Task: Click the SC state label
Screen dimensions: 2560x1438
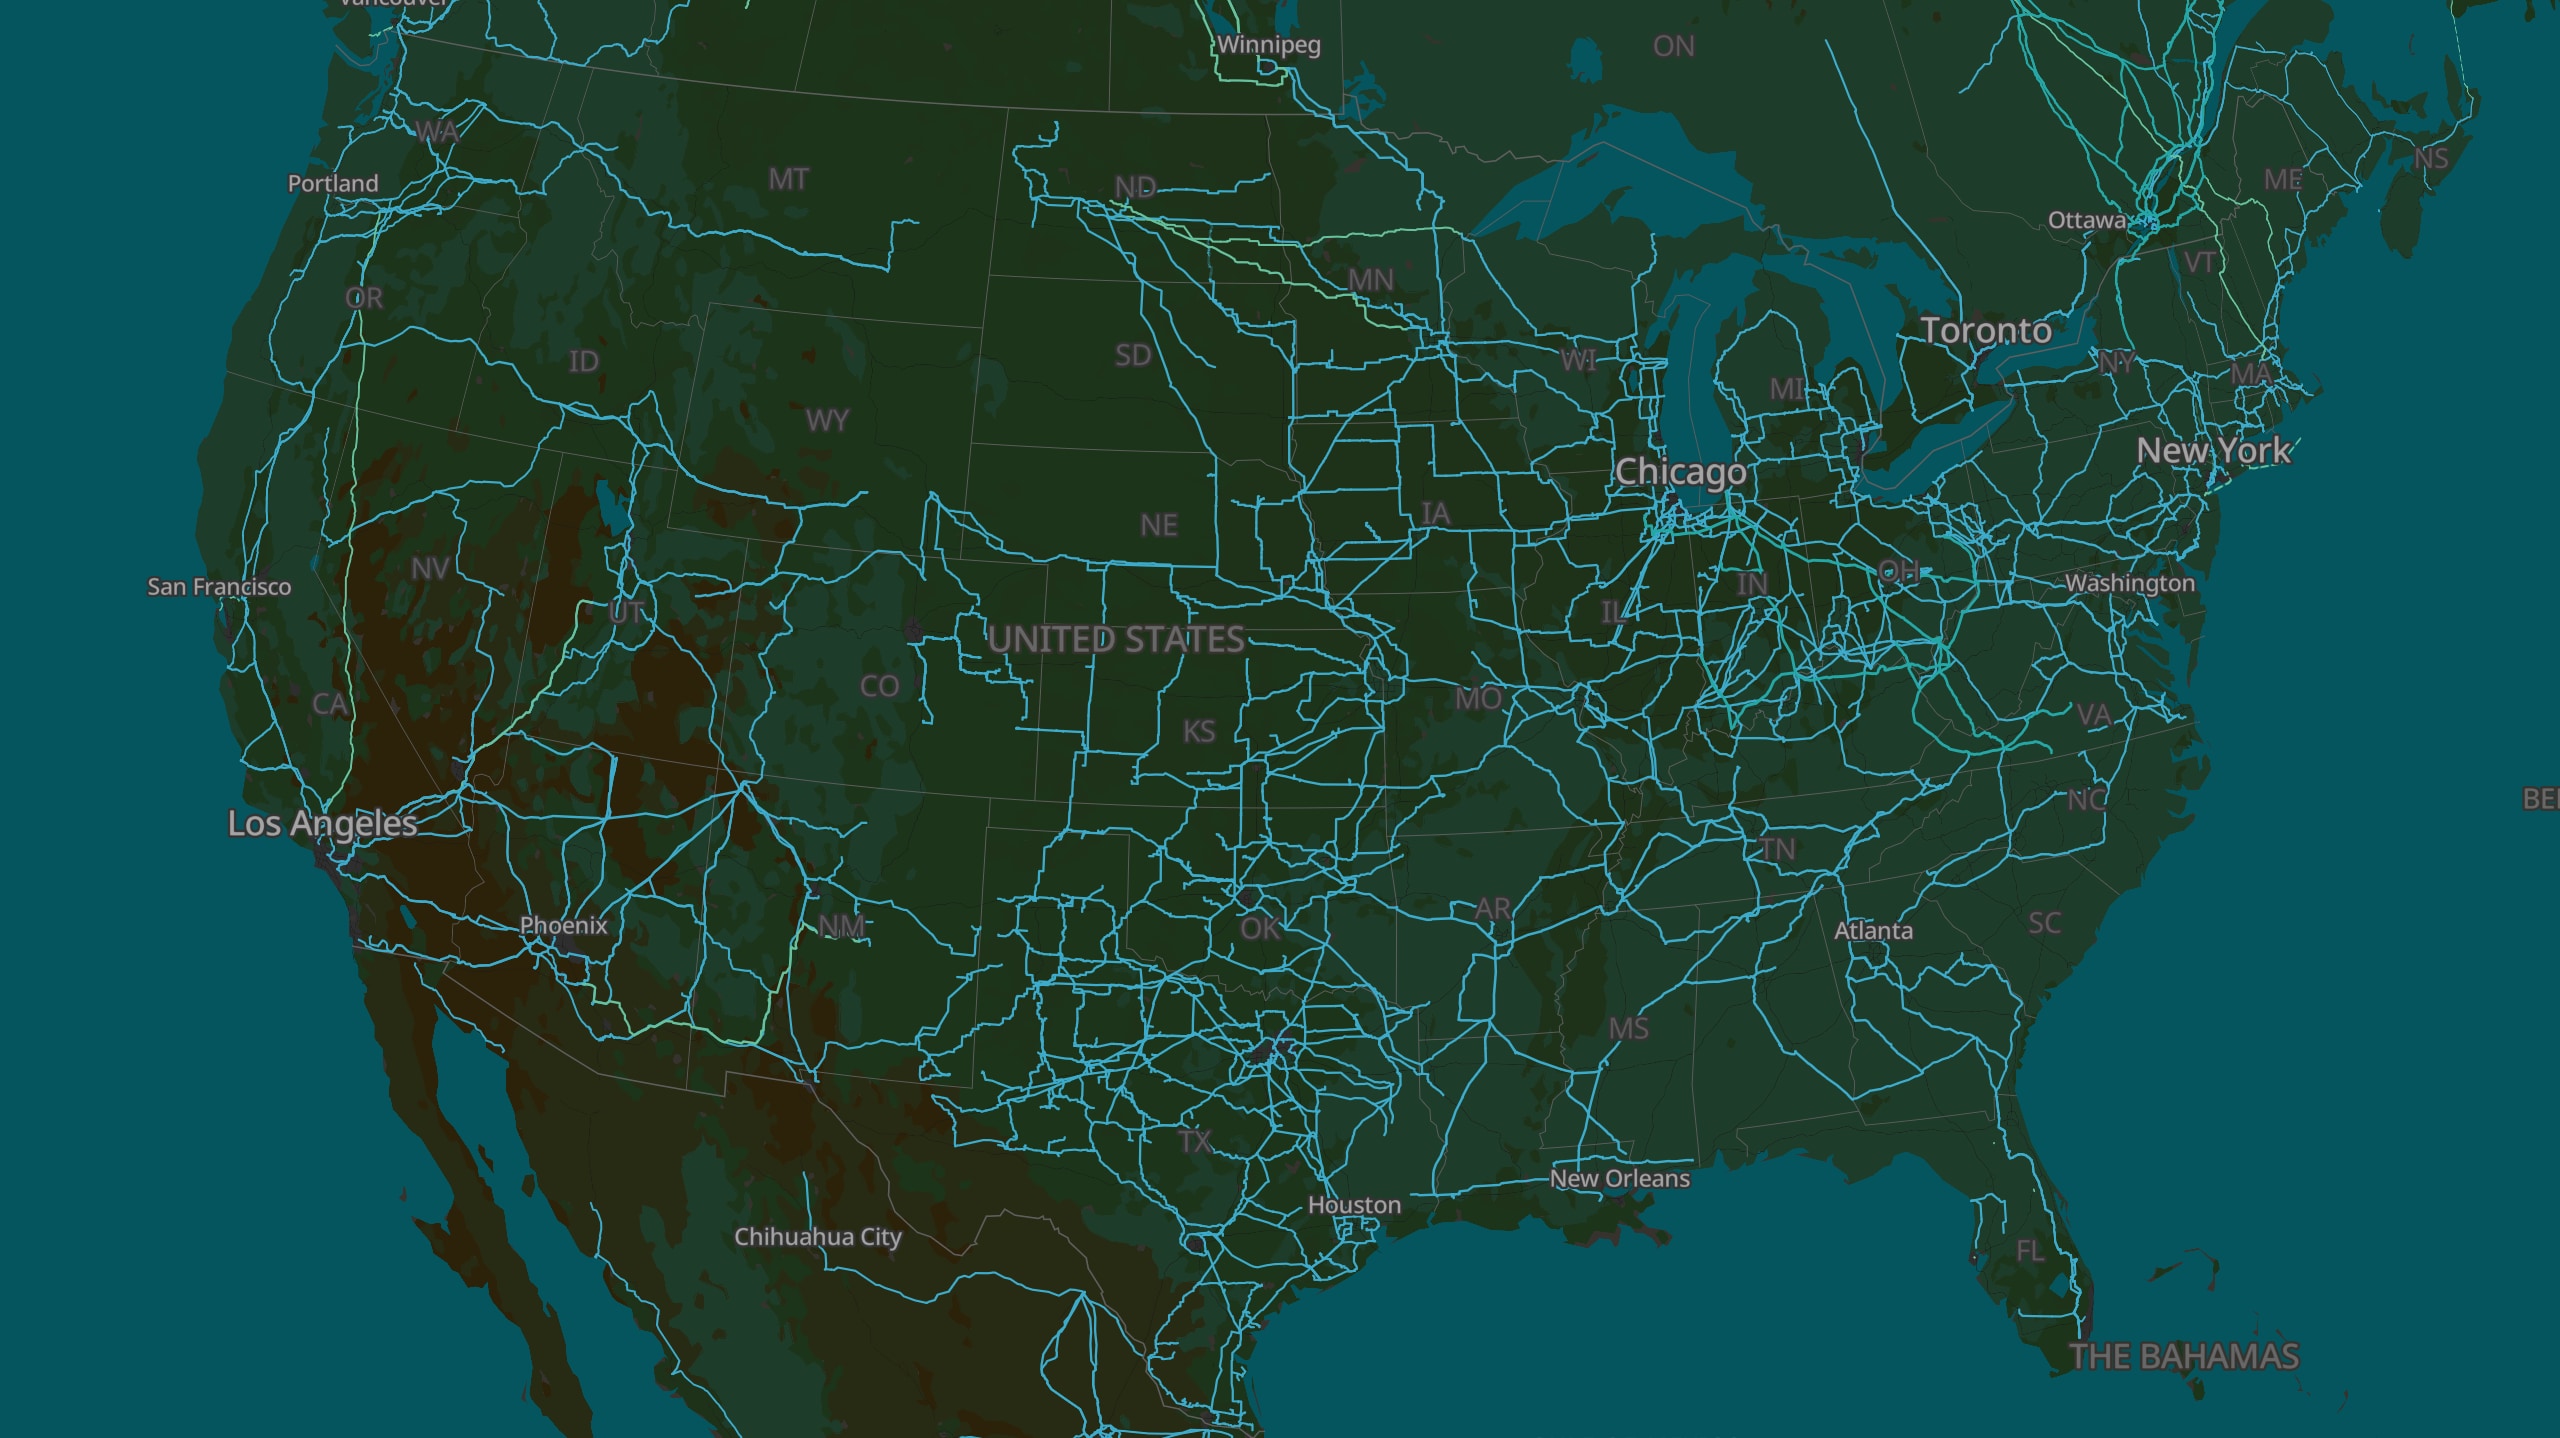Action: click(2044, 922)
